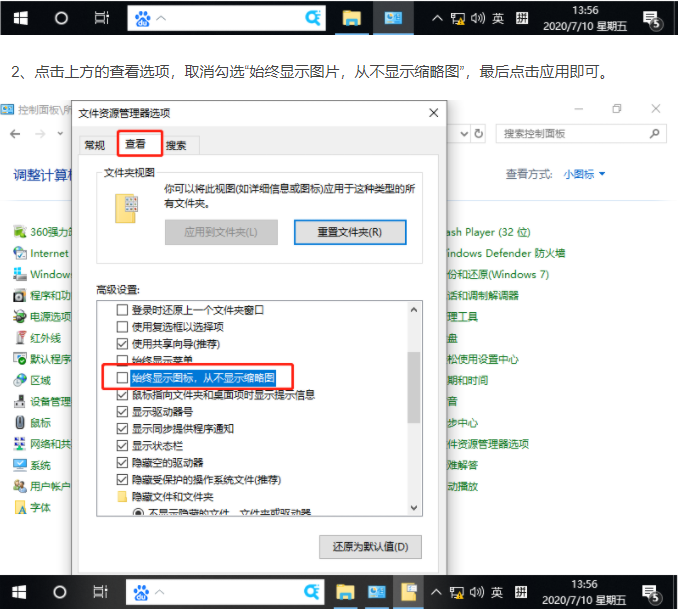Click the 字体 folder icon
Image resolution: width=678 pixels, height=609 pixels.
20,507
